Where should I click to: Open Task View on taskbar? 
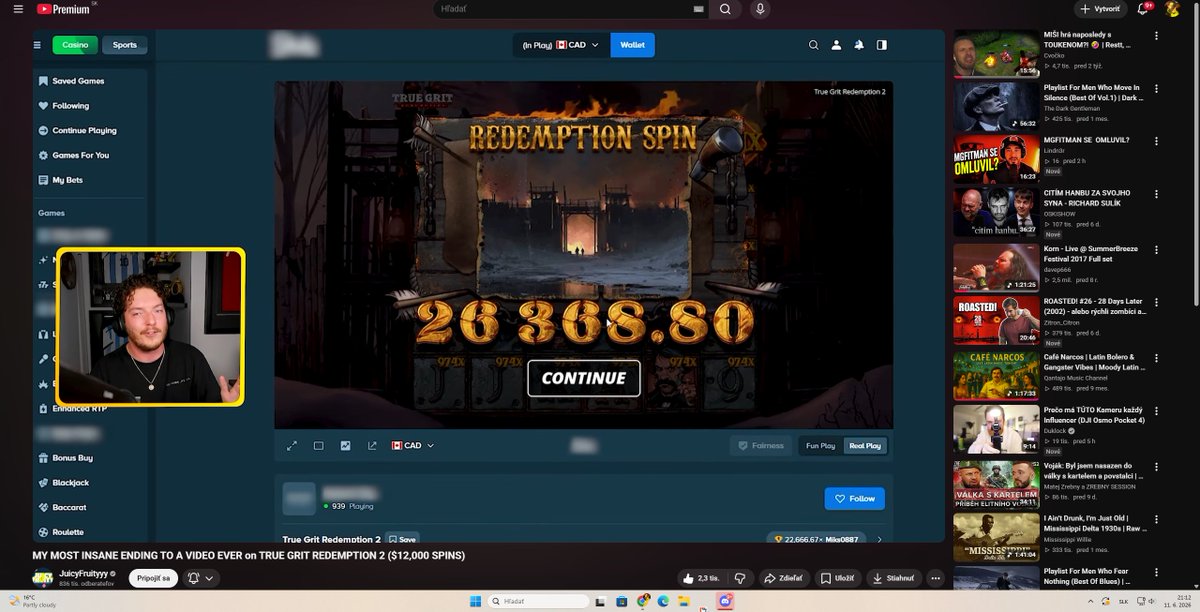tap(598, 601)
